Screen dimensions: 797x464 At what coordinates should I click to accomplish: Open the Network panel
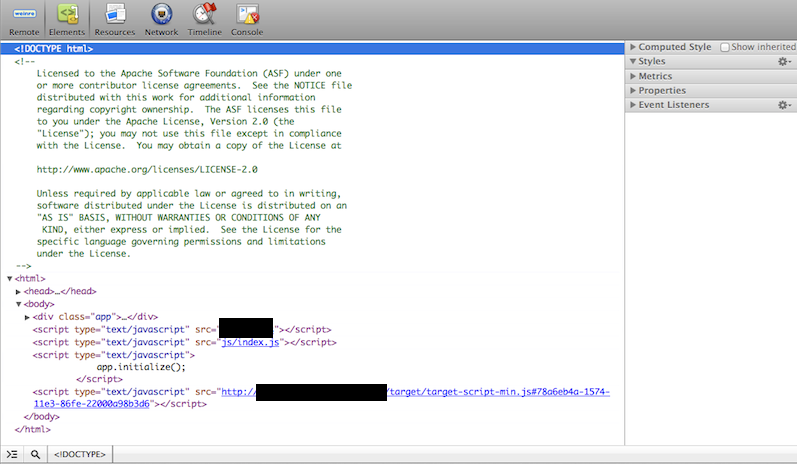pos(161,19)
